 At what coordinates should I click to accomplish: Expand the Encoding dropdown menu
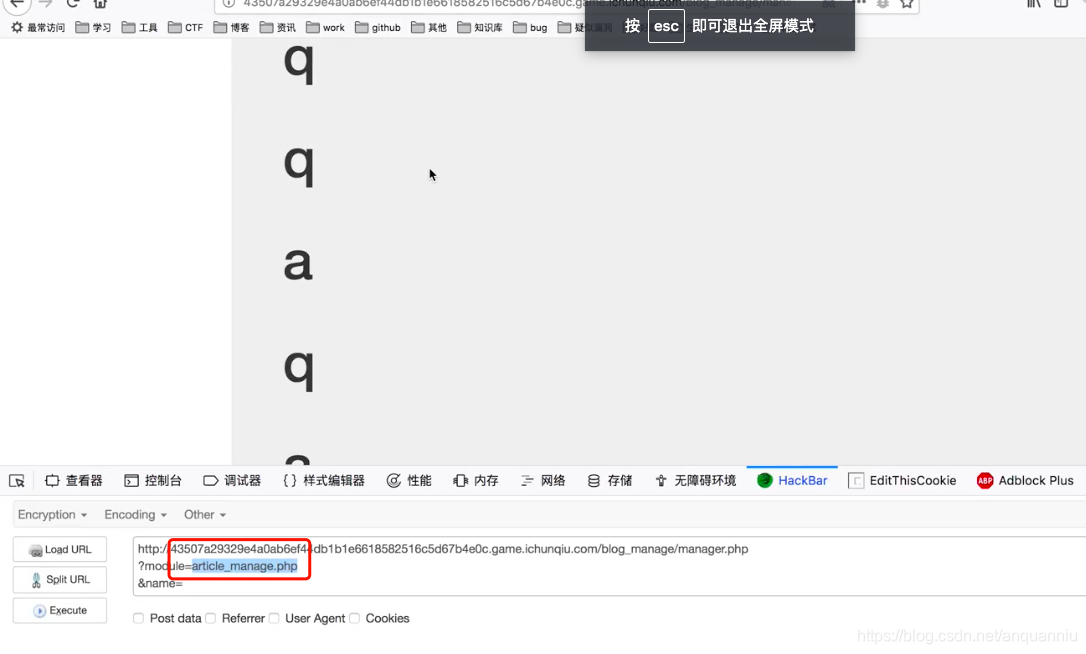click(x=135, y=515)
